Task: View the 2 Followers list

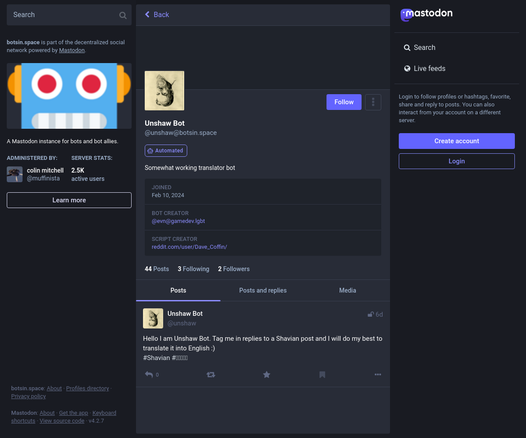Action: point(234,269)
